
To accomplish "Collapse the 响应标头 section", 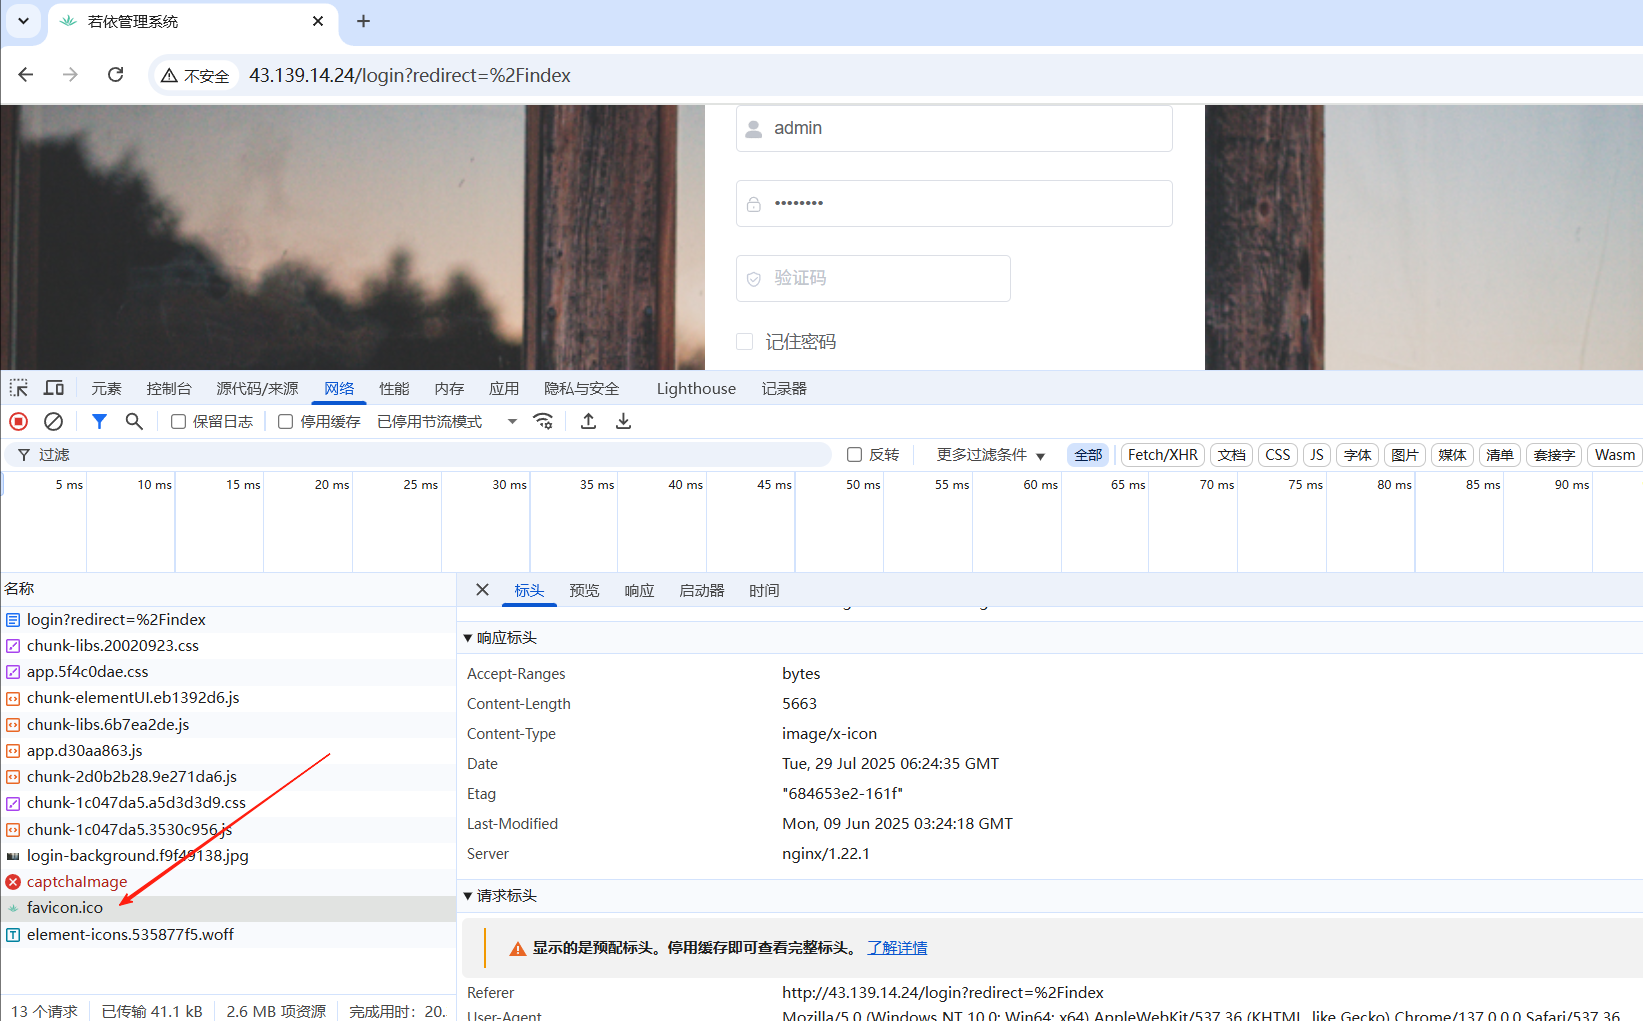I will point(468,637).
